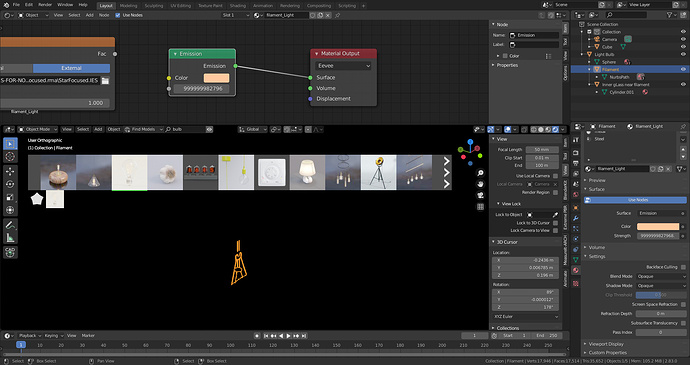
Task: Select solid viewport shading mode
Action: tap(541, 129)
